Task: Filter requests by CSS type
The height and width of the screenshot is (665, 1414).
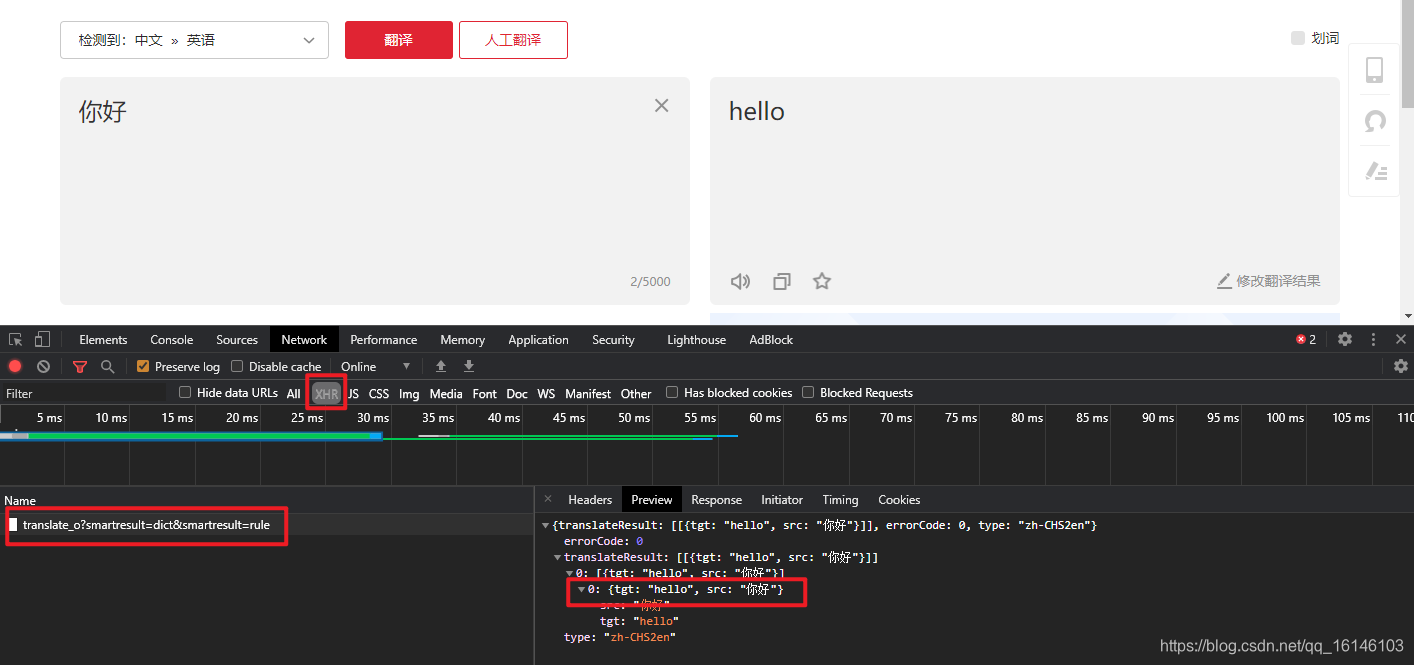Action: pos(379,393)
